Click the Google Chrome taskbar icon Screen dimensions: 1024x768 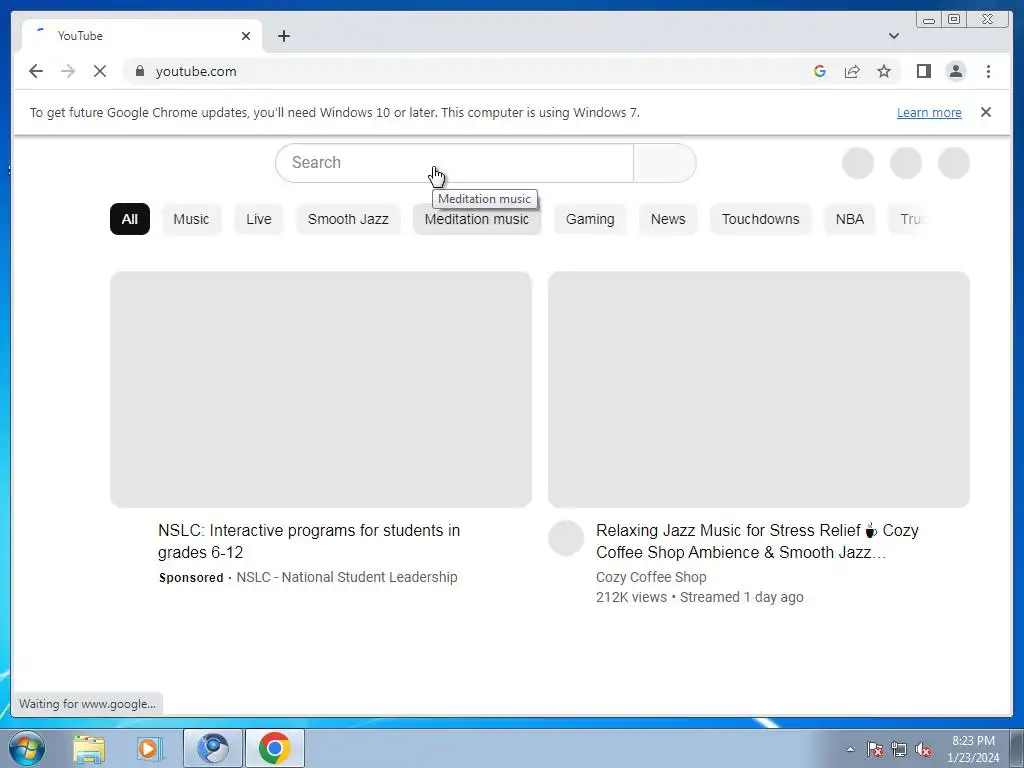[x=274, y=748]
